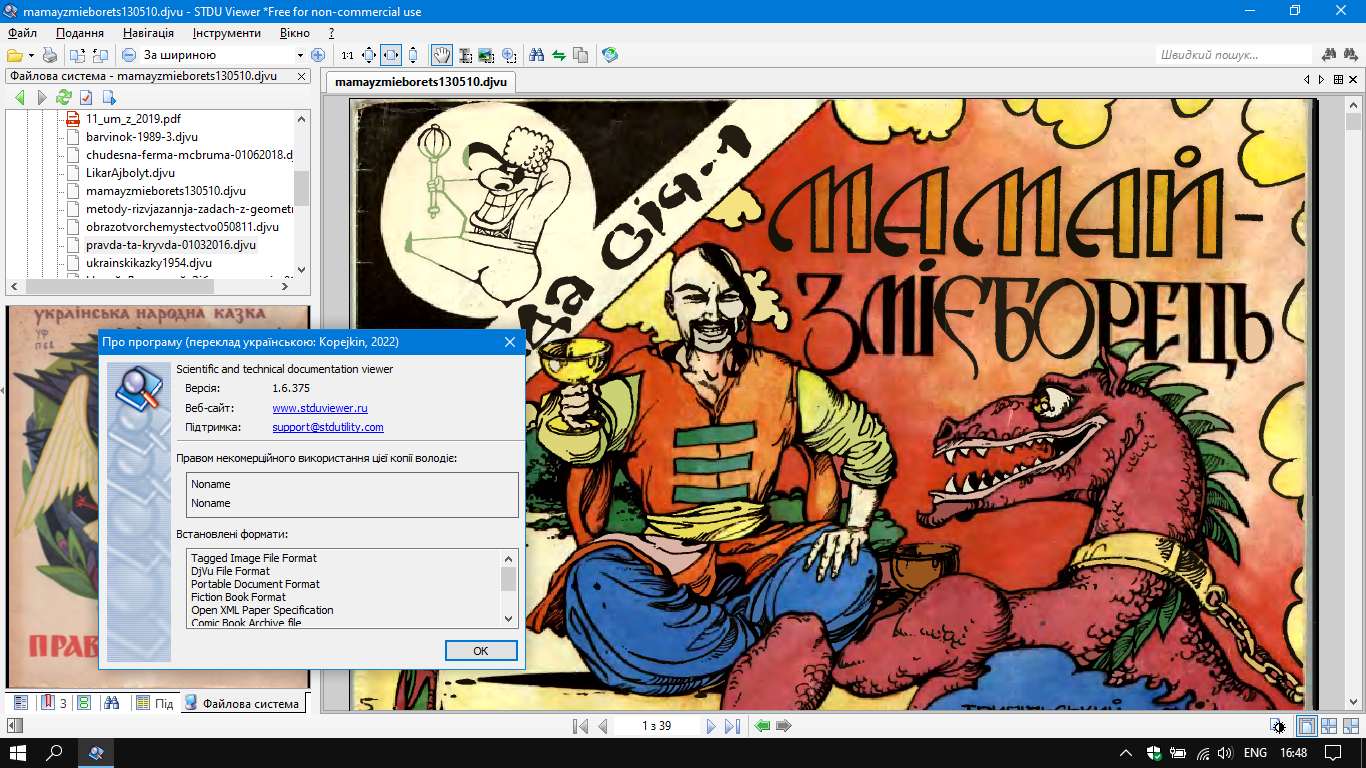Switch to the Файлова система panel tab
Image resolution: width=1366 pixels, height=768 pixels.
point(243,703)
